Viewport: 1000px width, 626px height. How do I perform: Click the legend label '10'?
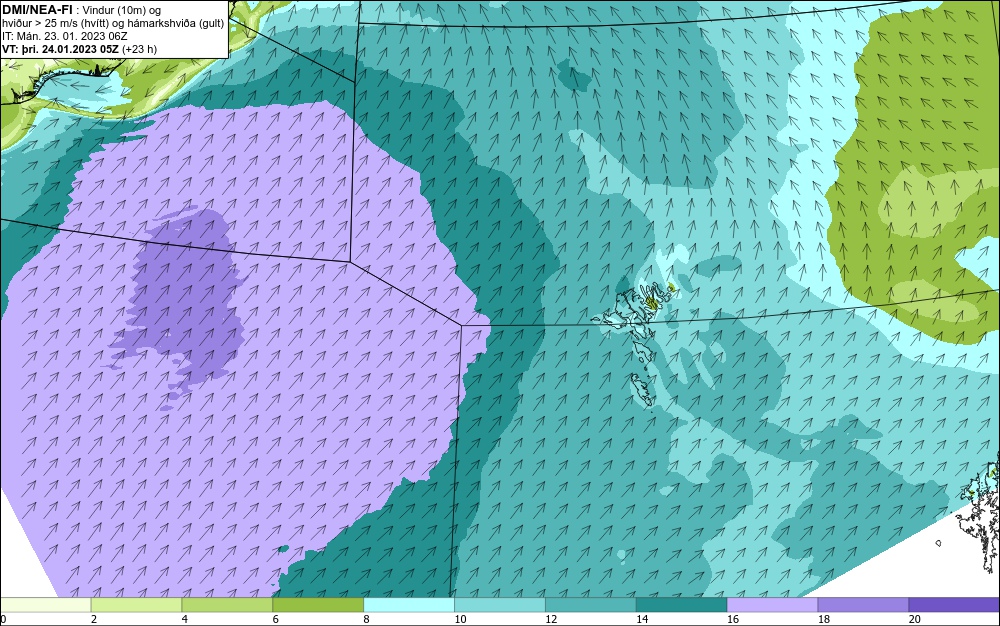[x=460, y=619]
